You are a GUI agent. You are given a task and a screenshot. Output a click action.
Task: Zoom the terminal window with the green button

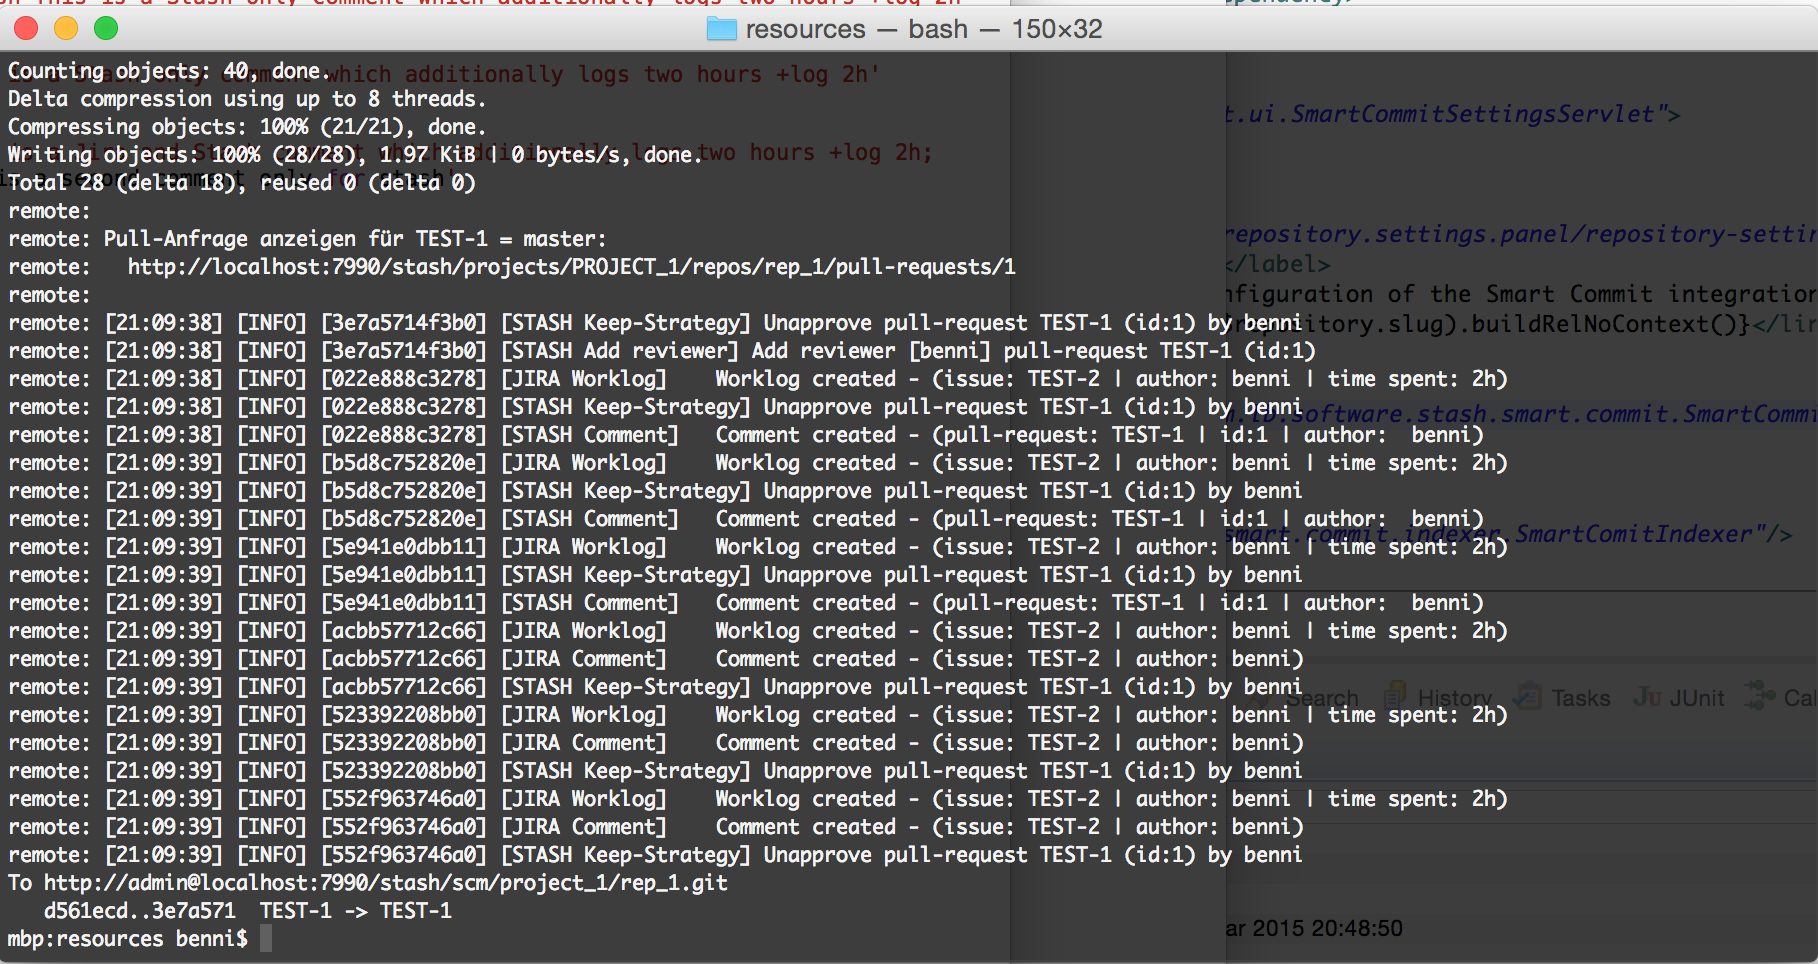pos(106,28)
